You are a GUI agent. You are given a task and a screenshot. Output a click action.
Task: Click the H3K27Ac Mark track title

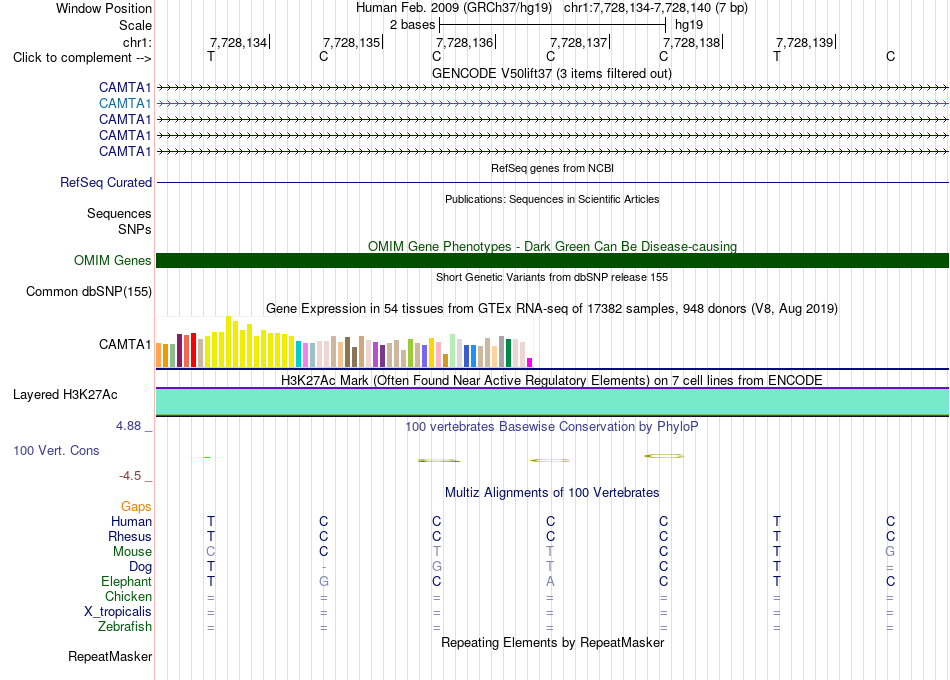[552, 381]
